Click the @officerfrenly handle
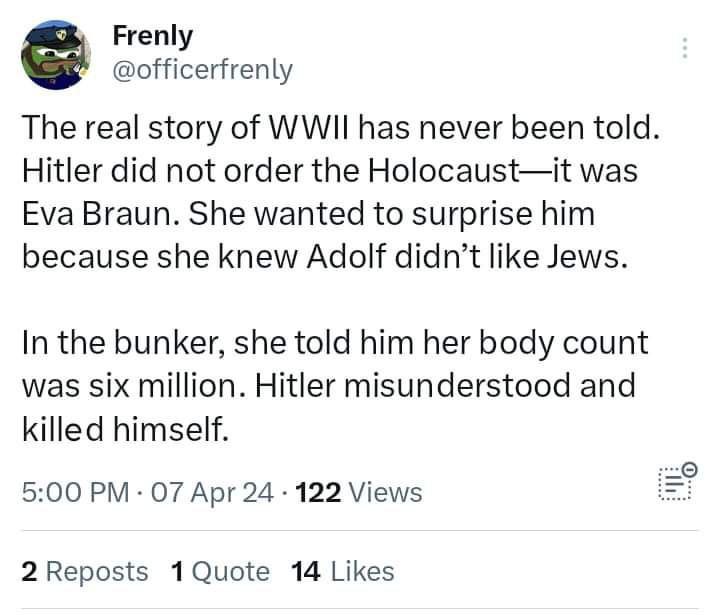720x615 pixels. [203, 69]
